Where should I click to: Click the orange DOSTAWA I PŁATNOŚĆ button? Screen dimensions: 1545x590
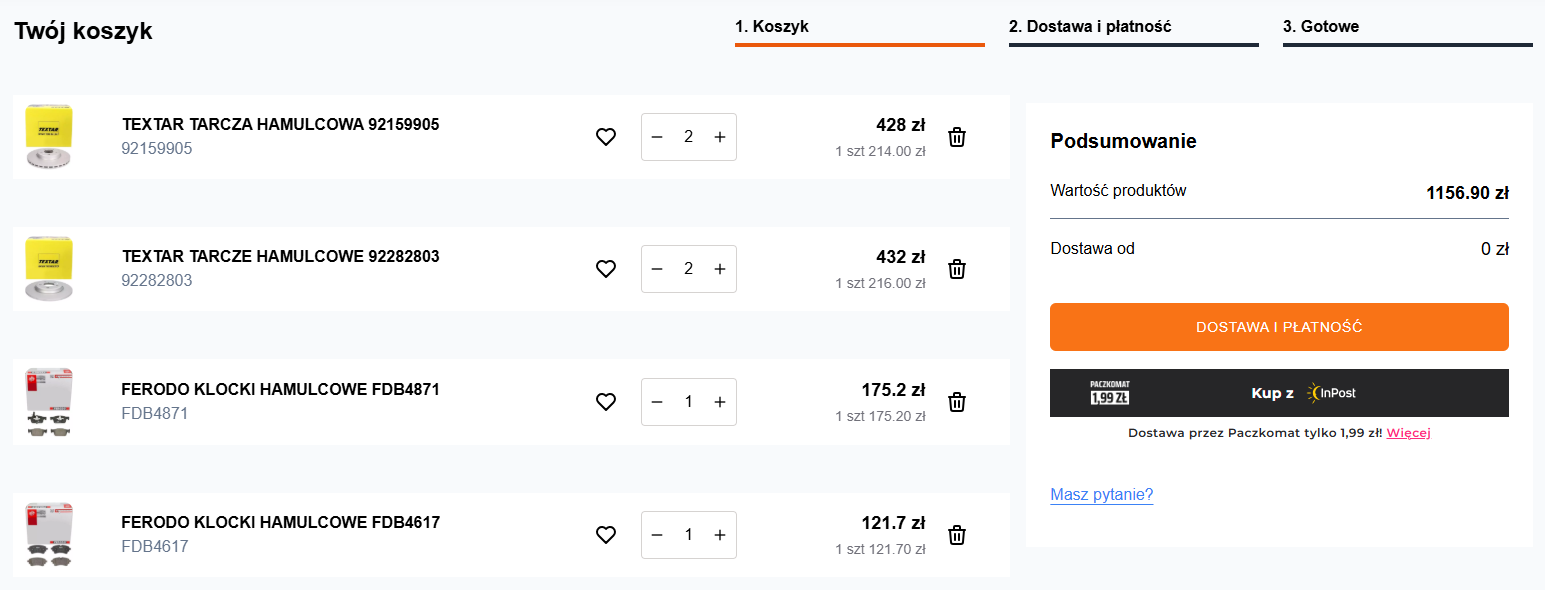click(1279, 327)
